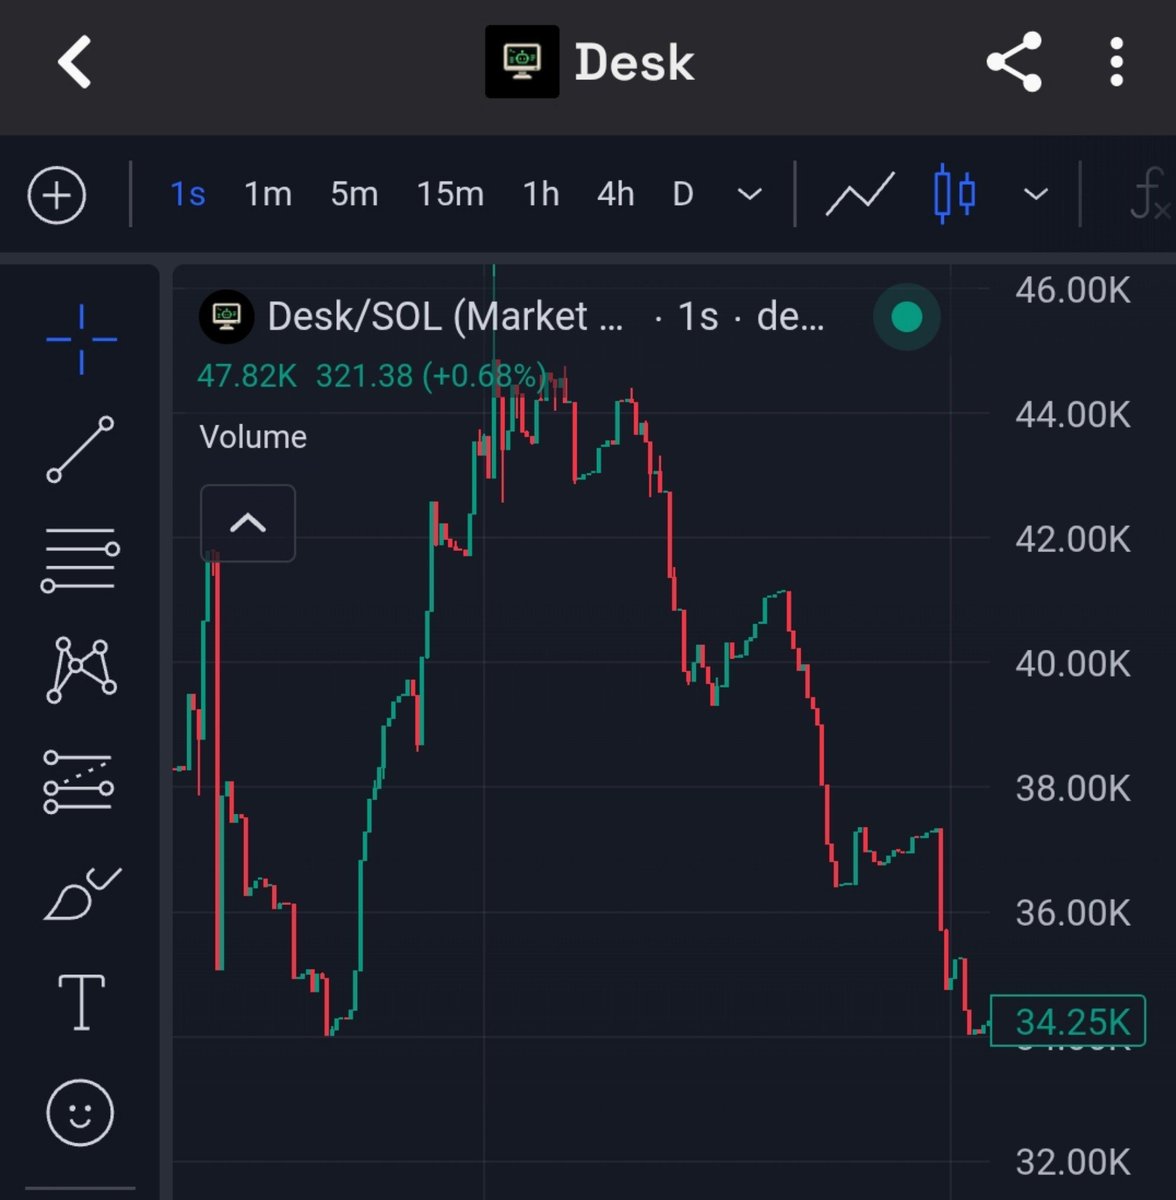Click the Desk title in header
1176x1200 pixels.
click(x=634, y=63)
